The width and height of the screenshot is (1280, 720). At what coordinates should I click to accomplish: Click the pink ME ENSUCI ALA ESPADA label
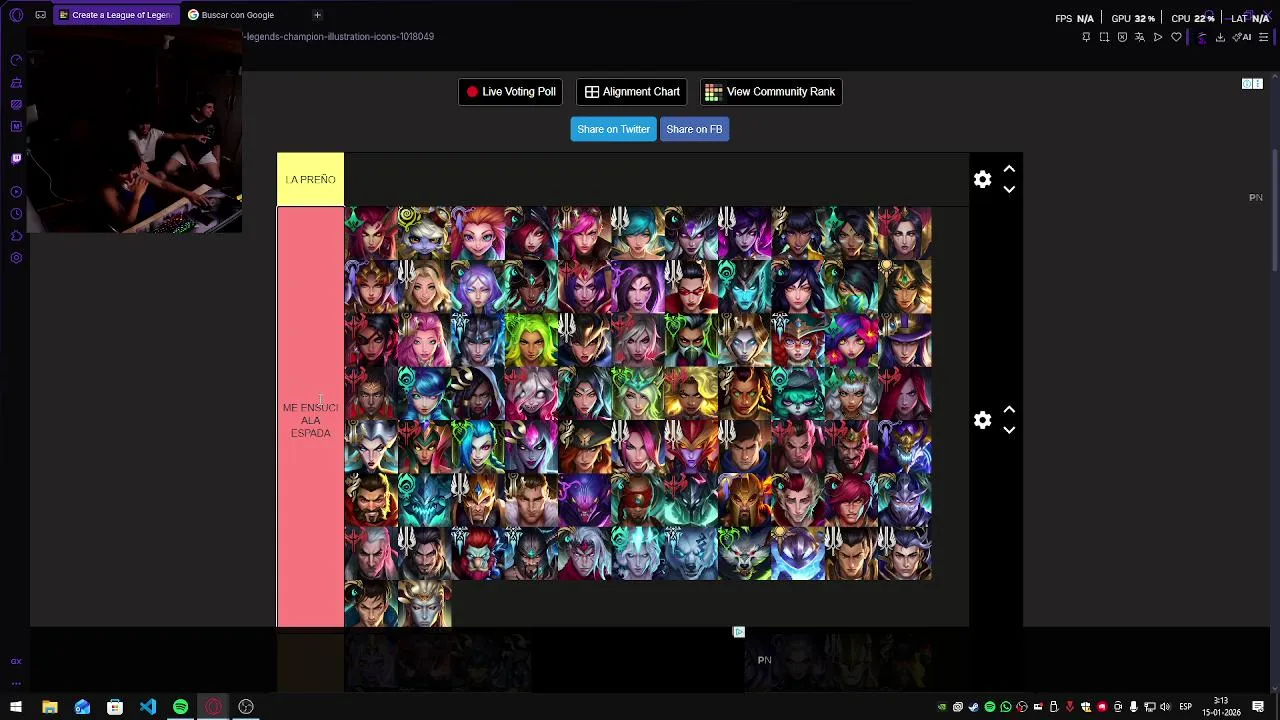coord(310,417)
